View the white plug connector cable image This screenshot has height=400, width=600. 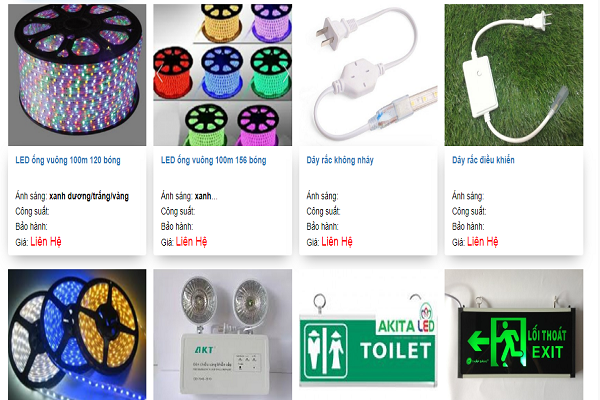pos(368,75)
